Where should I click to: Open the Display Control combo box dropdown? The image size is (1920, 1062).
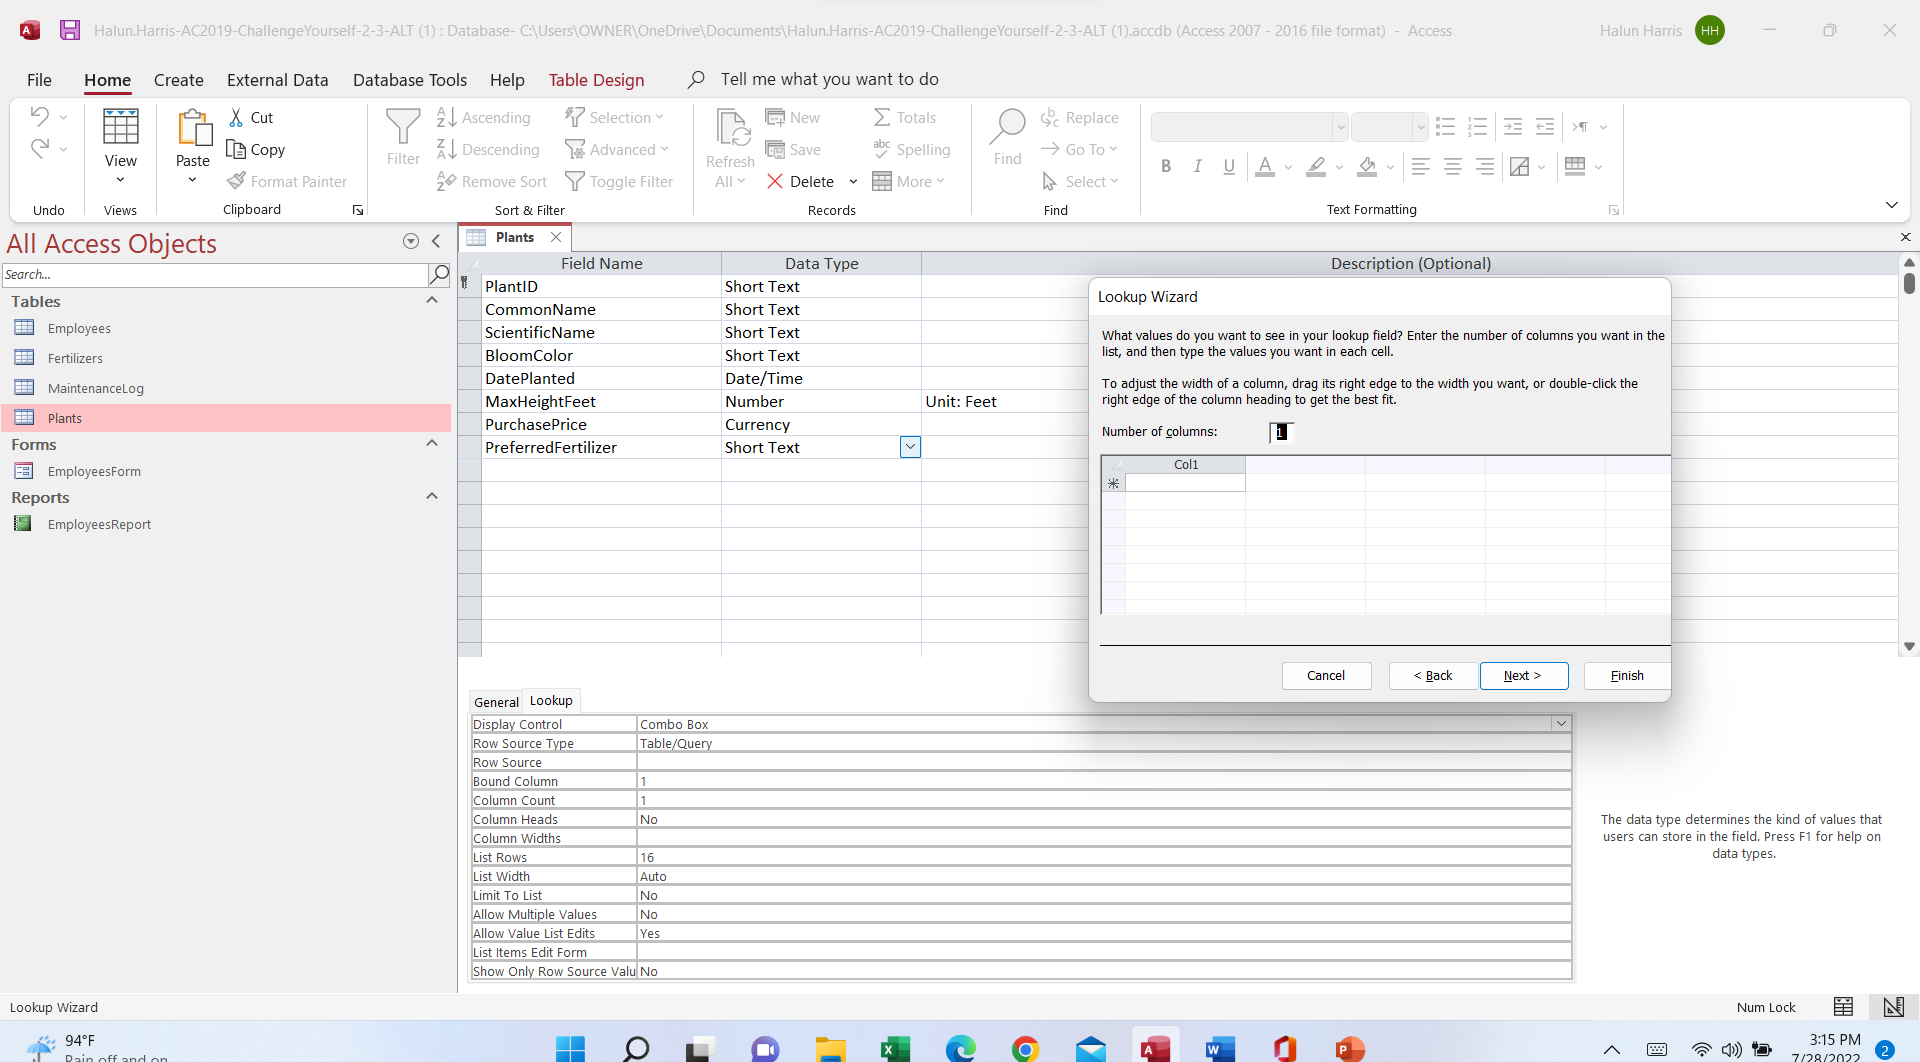point(1560,723)
